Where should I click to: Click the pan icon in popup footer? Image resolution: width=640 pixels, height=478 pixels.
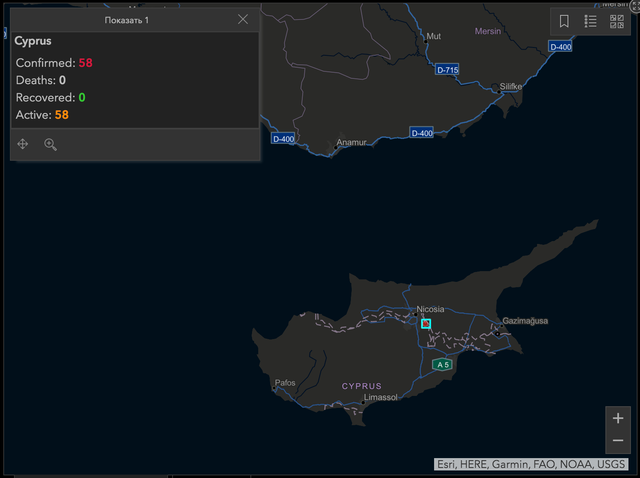(23, 145)
